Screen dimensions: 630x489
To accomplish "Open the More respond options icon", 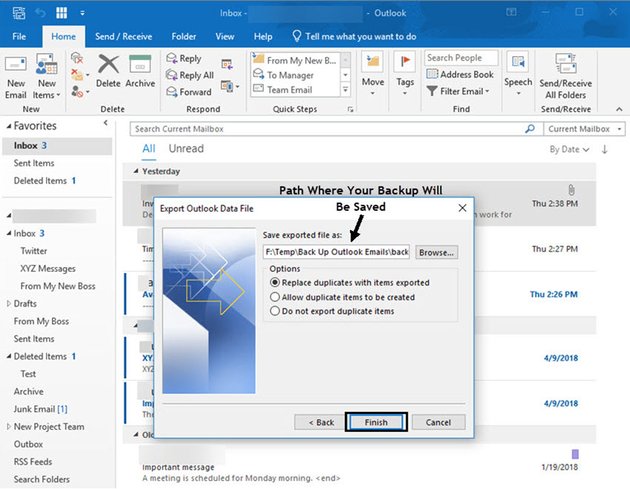I will click(x=230, y=86).
